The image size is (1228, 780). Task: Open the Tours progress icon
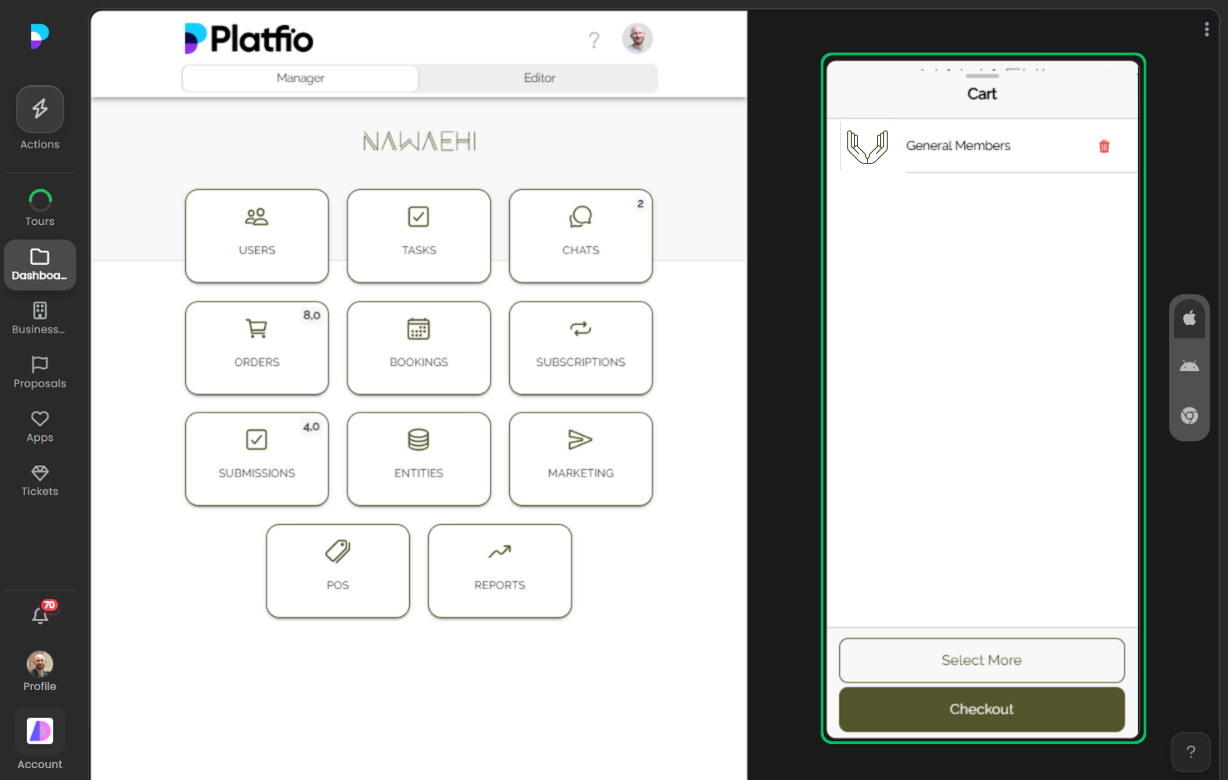tap(40, 201)
